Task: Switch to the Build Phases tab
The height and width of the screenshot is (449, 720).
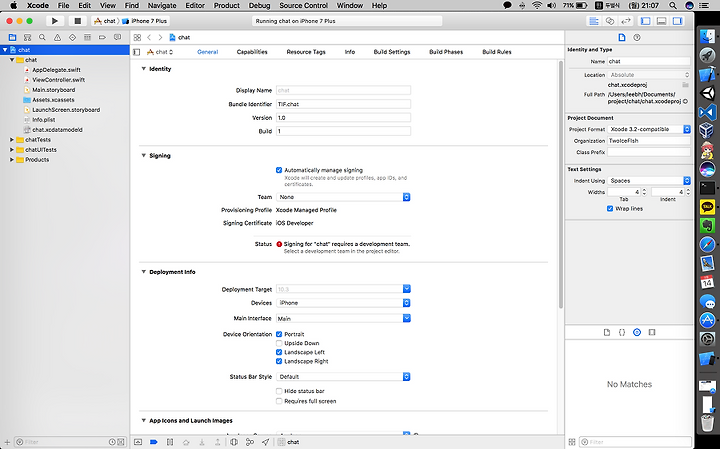Action: 446,52
